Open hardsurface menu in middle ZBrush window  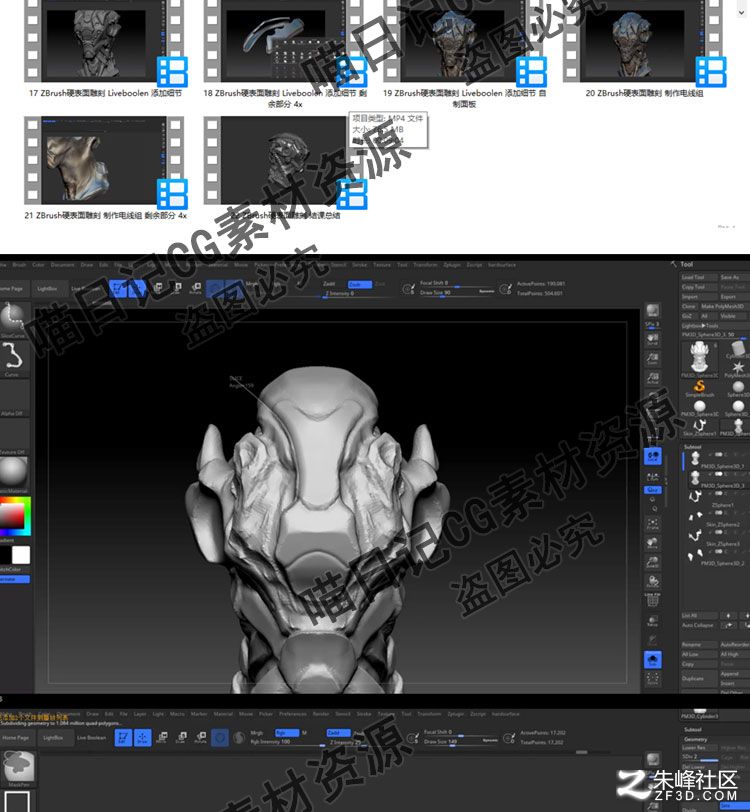501,265
